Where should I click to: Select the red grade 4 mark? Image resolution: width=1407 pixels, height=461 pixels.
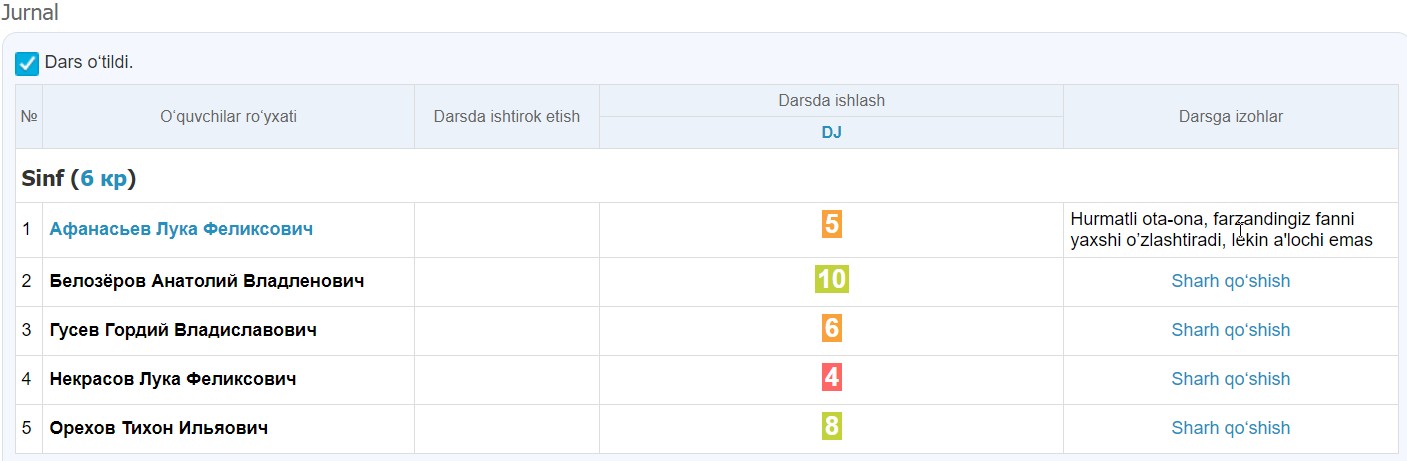pyautogui.click(x=831, y=378)
